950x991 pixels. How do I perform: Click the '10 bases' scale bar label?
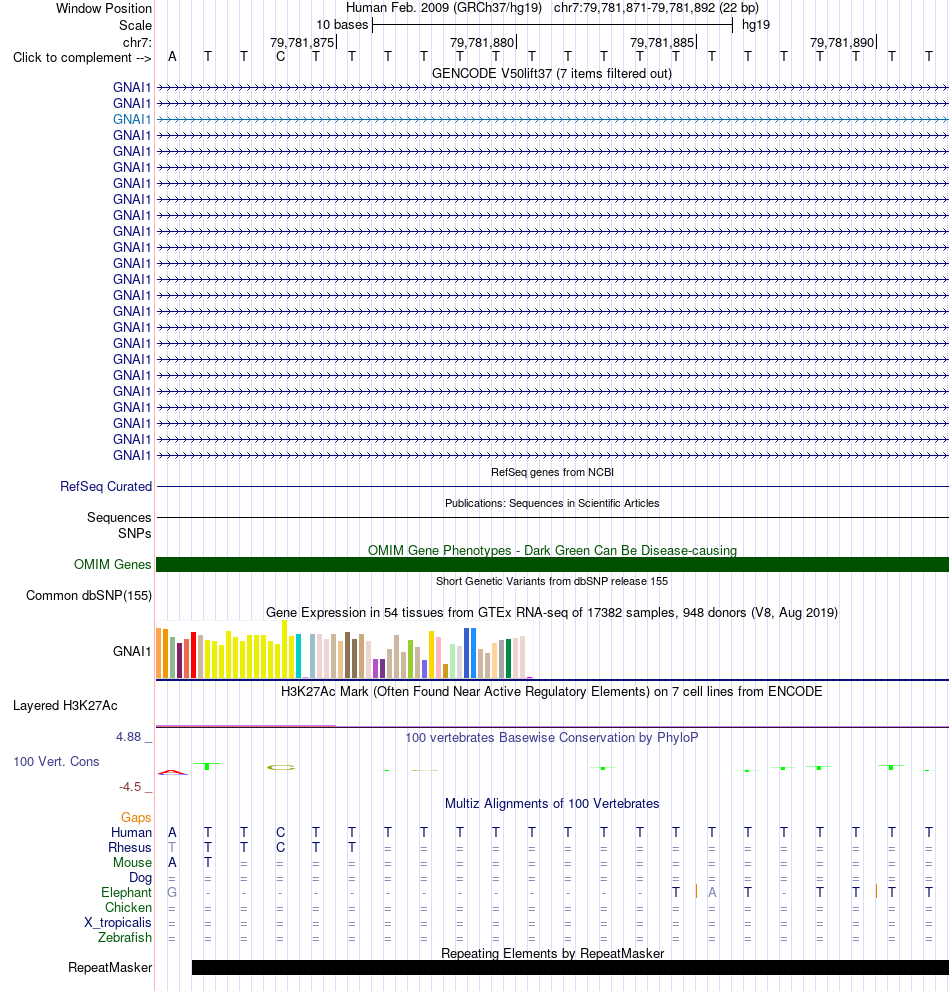tap(342, 25)
